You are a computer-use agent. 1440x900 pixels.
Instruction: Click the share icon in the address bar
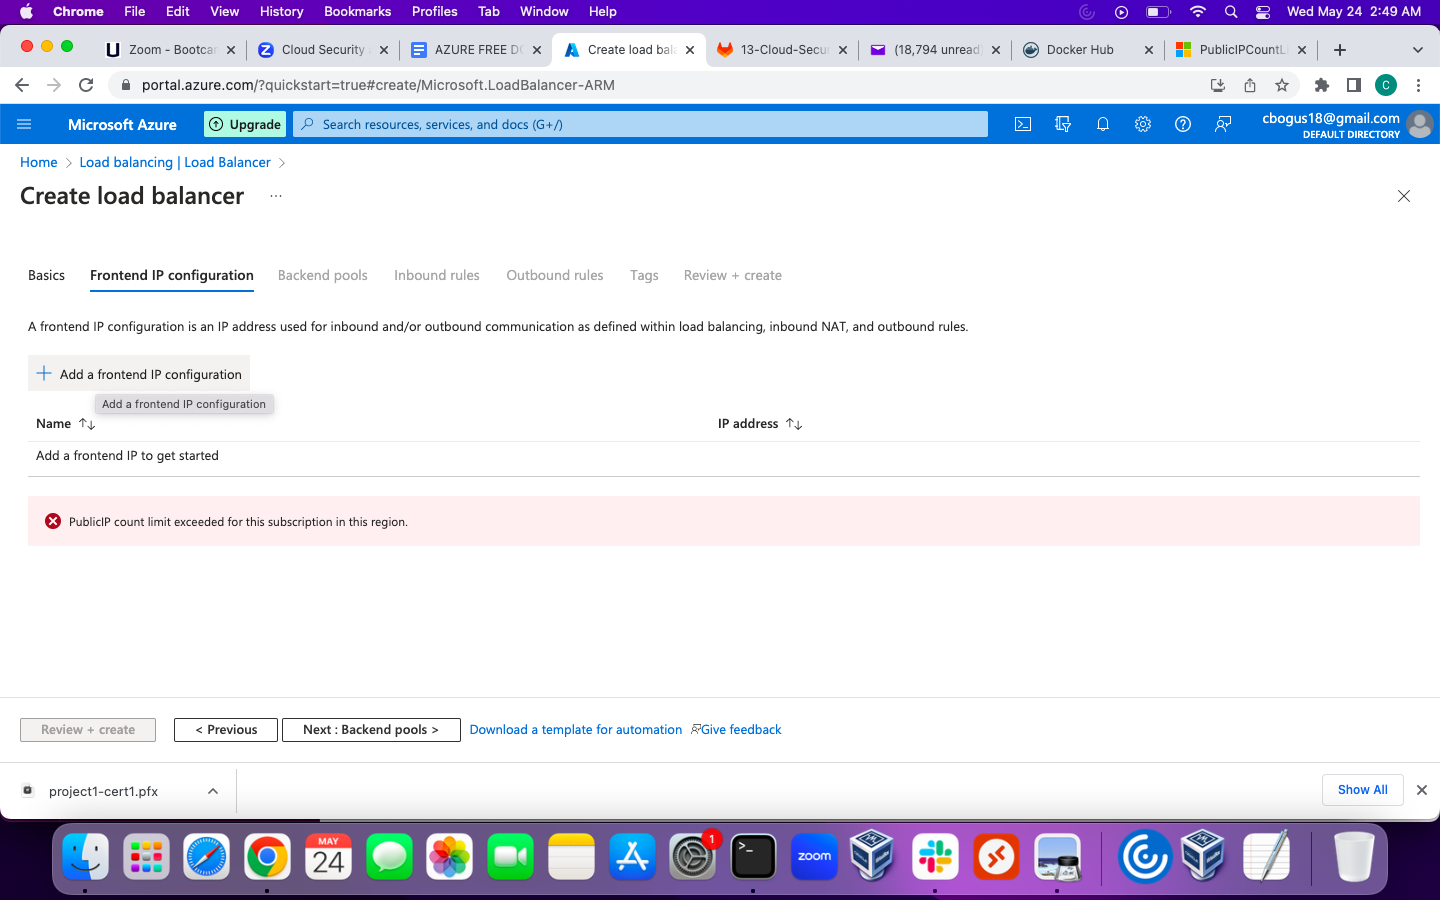click(x=1250, y=85)
